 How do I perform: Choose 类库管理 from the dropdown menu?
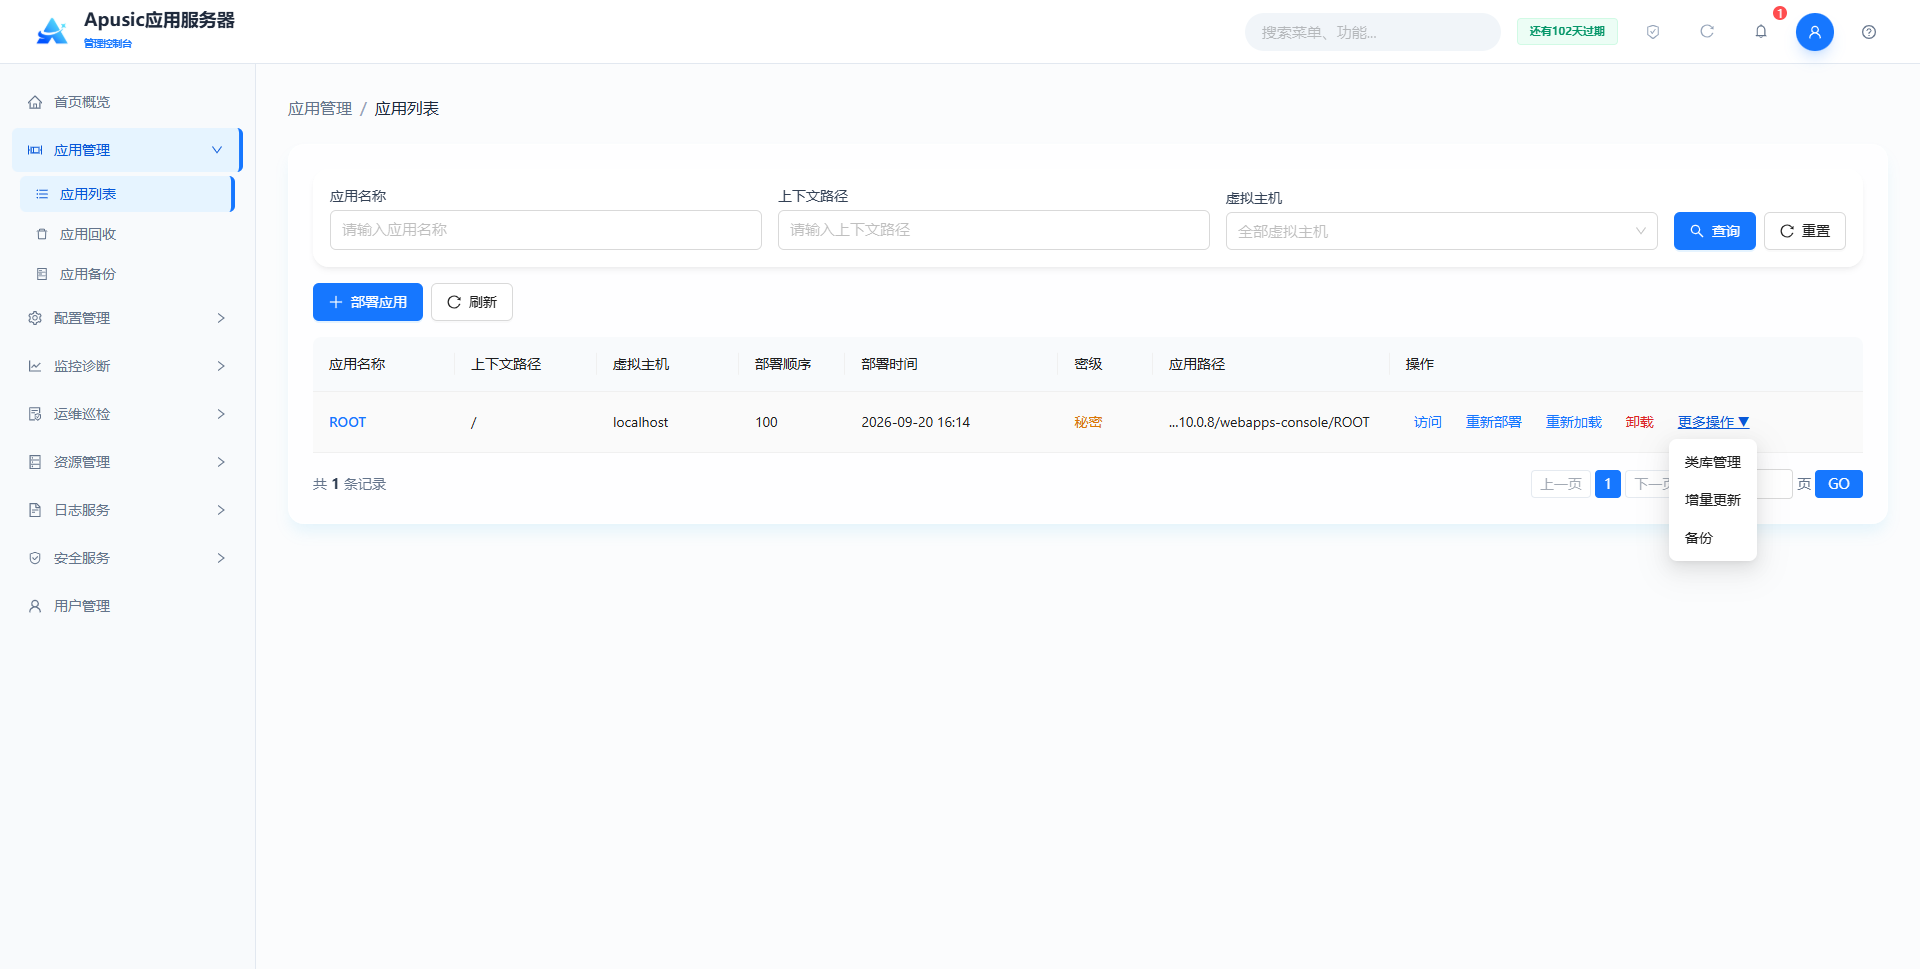(1713, 462)
